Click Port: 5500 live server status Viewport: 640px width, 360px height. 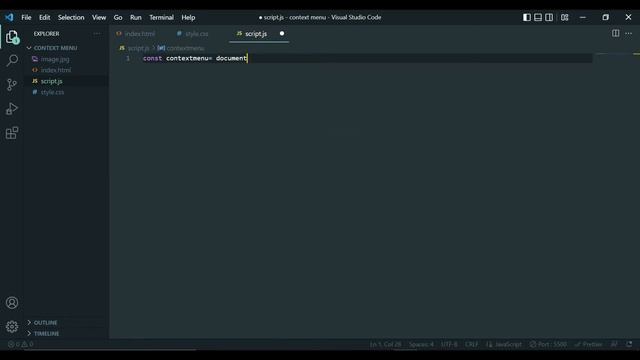[548, 344]
